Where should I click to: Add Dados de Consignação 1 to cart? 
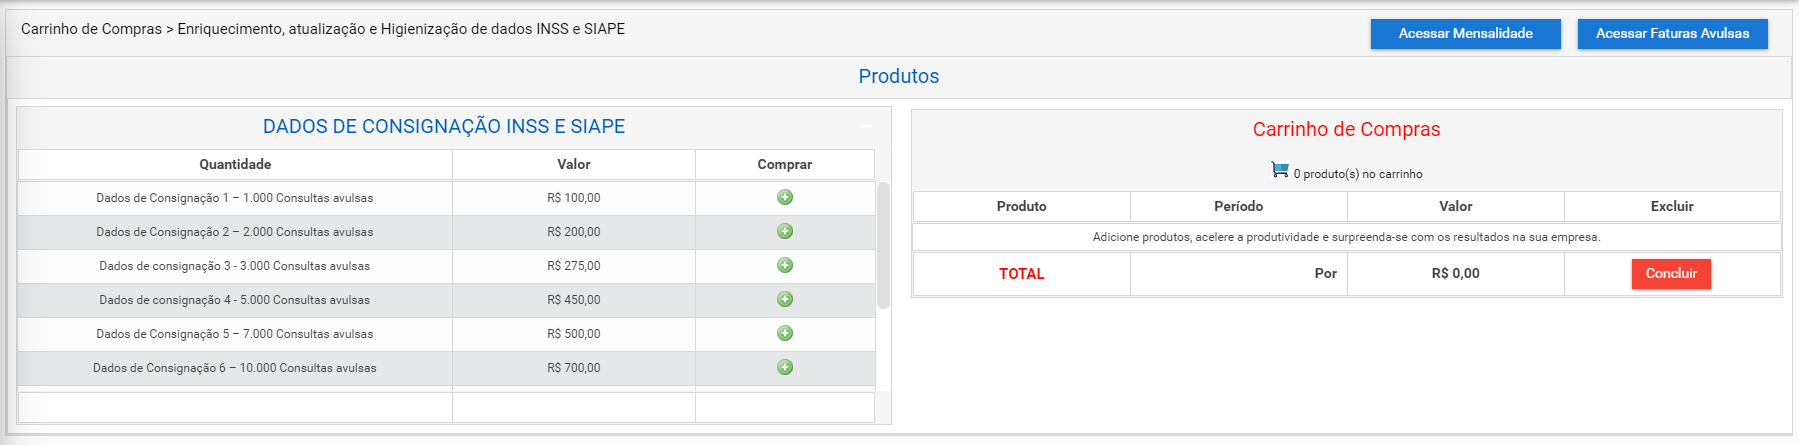785,197
